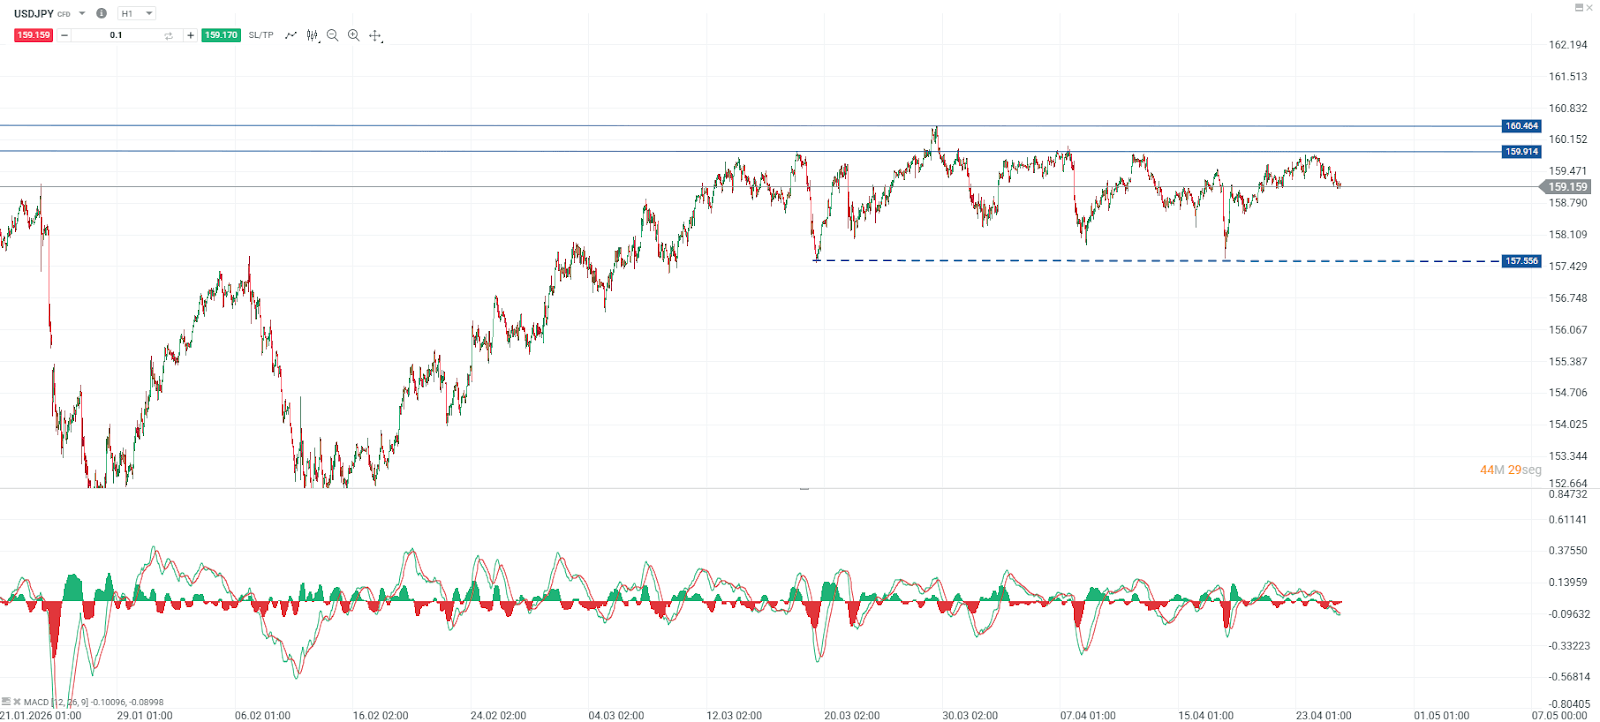
Task: Click the SL/TP option
Action: (261, 35)
